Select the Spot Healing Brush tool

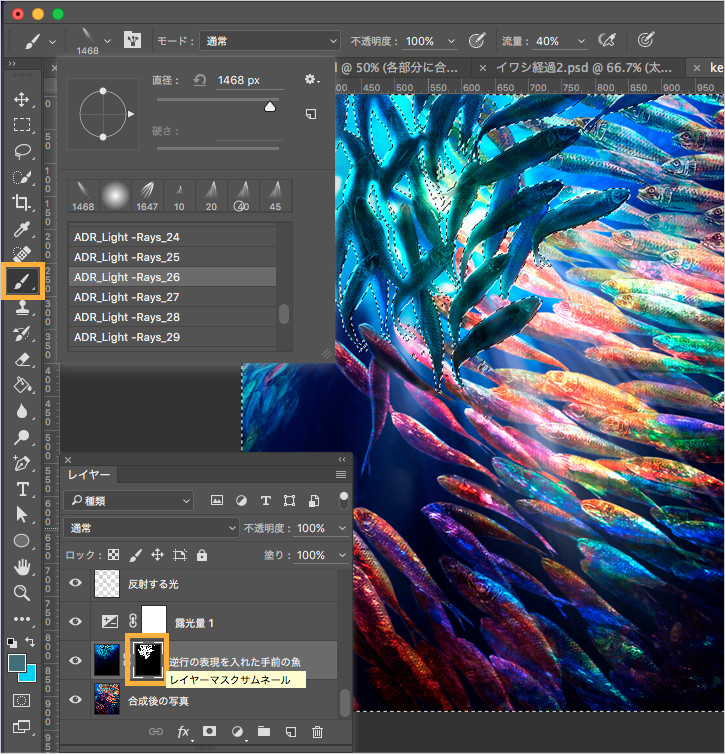coord(21,253)
